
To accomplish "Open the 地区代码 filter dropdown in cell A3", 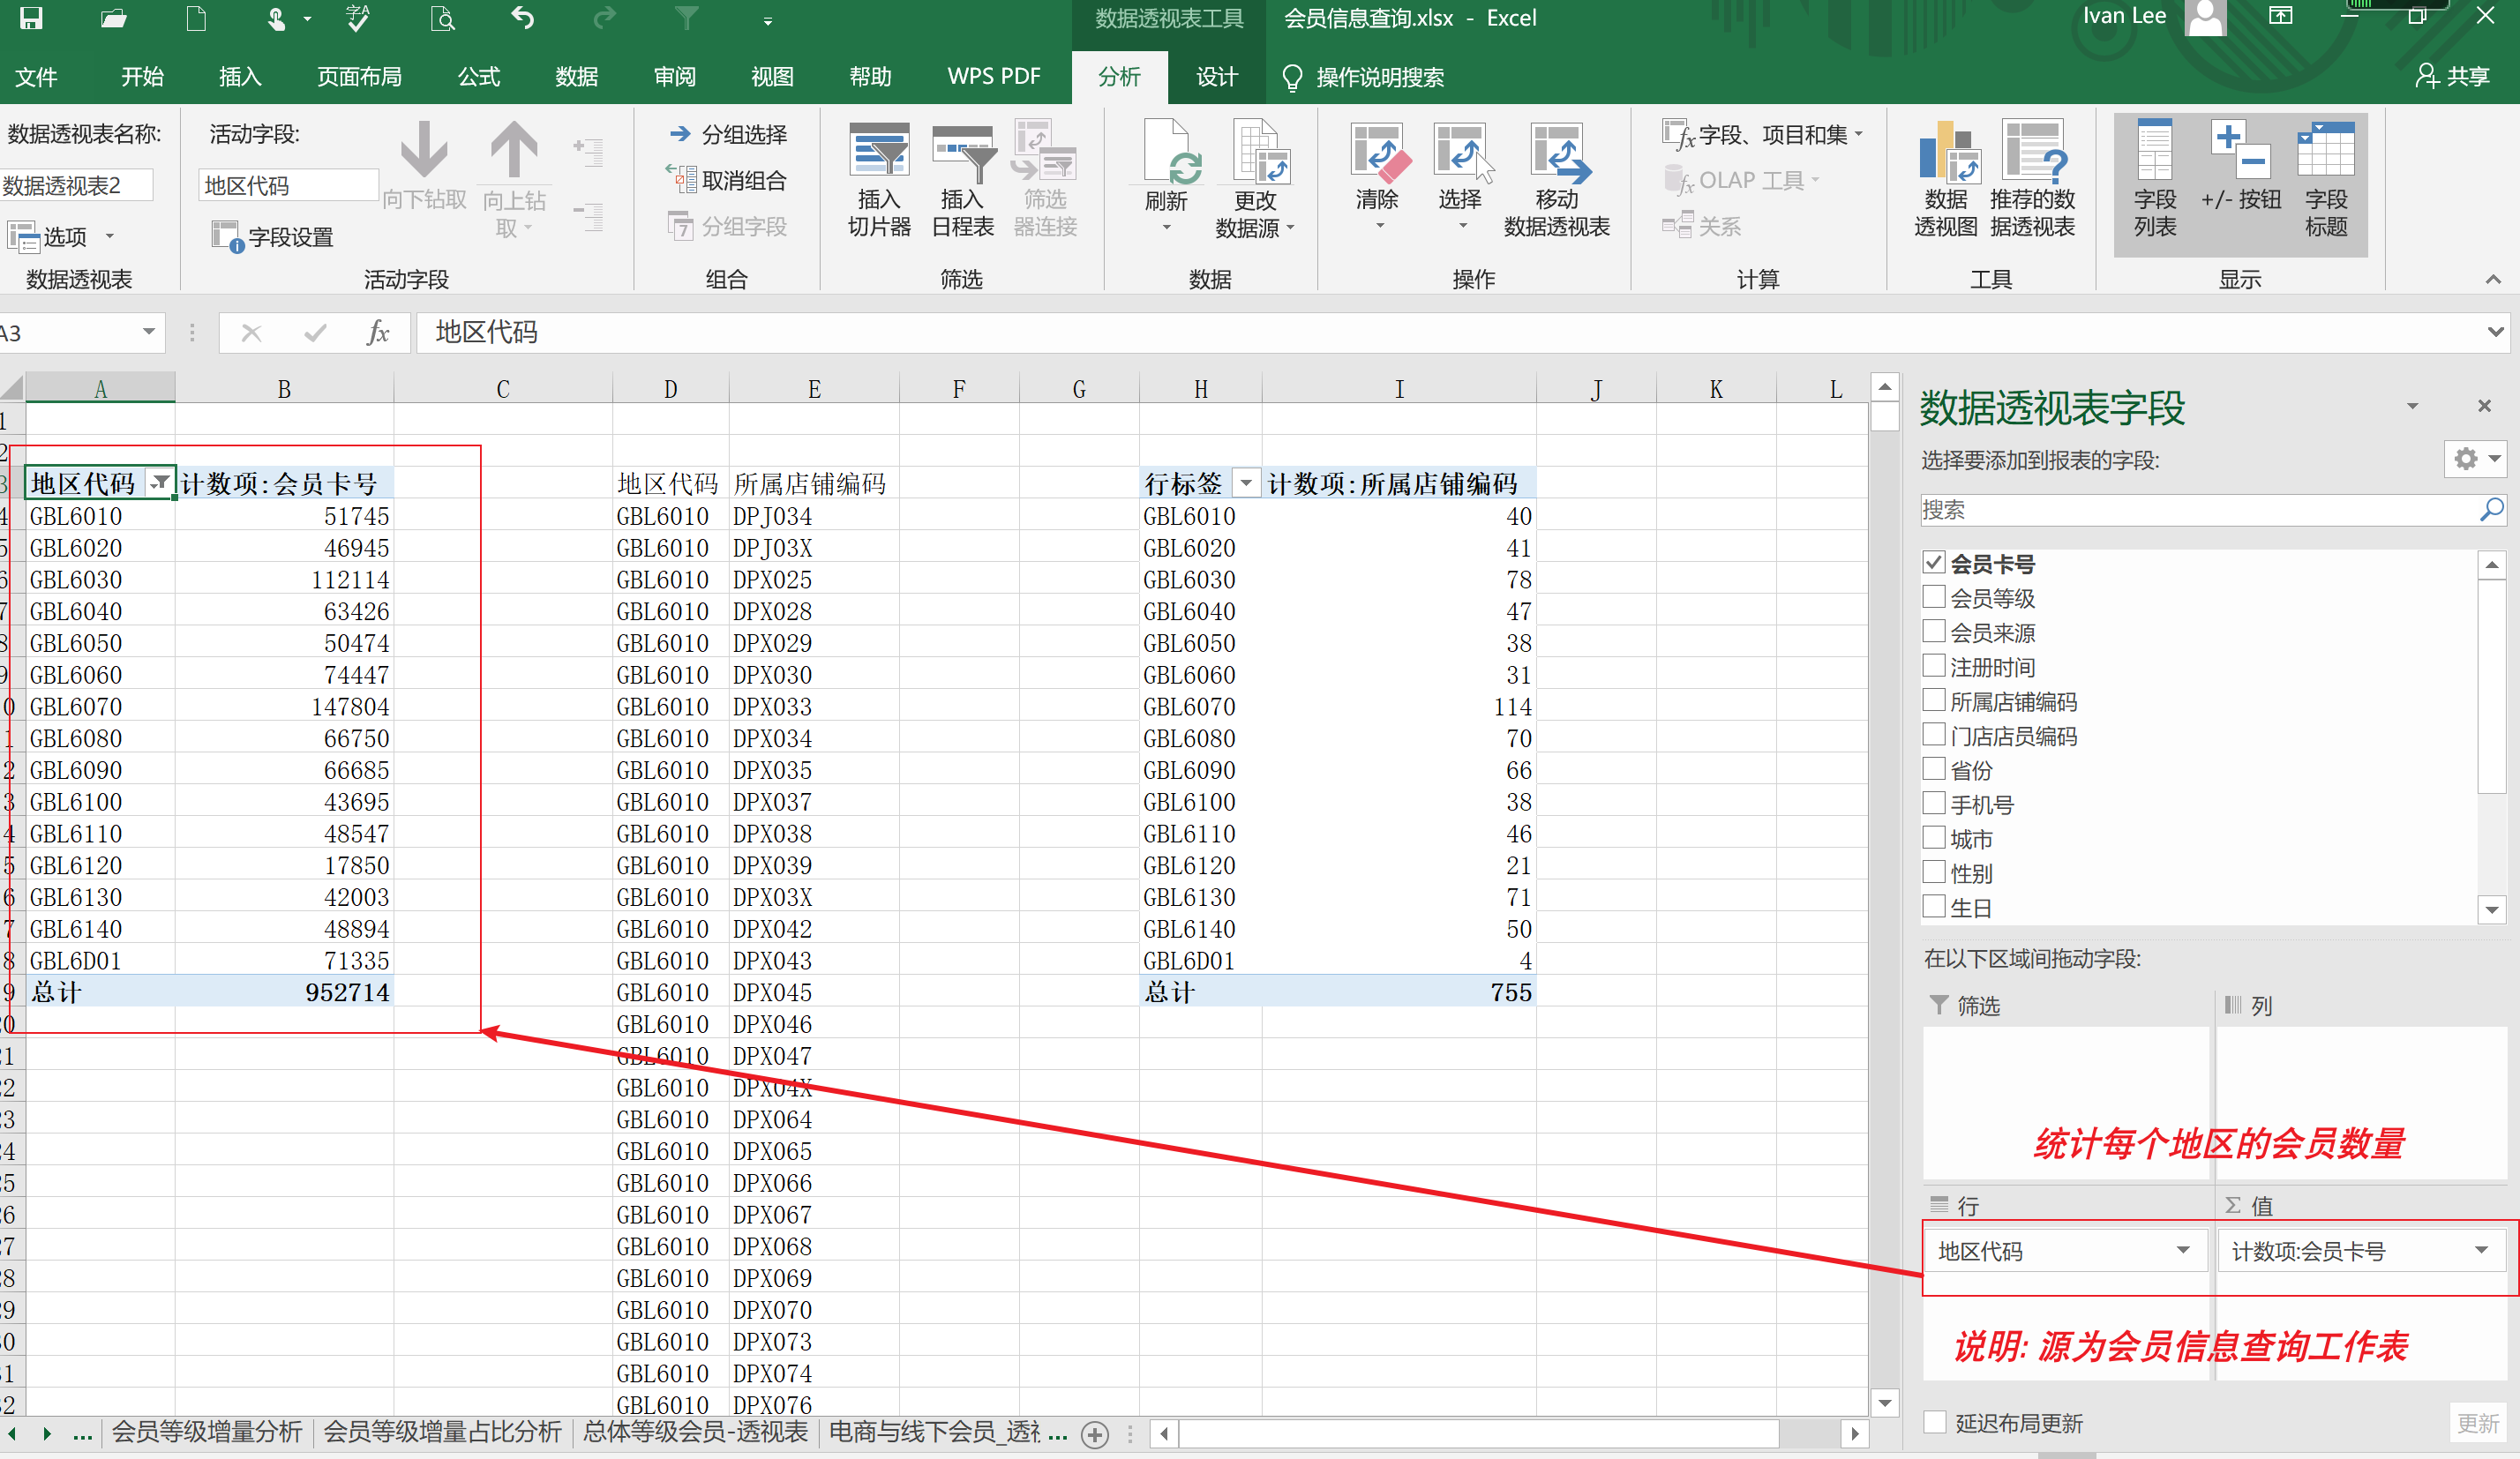I will pyautogui.click(x=159, y=483).
